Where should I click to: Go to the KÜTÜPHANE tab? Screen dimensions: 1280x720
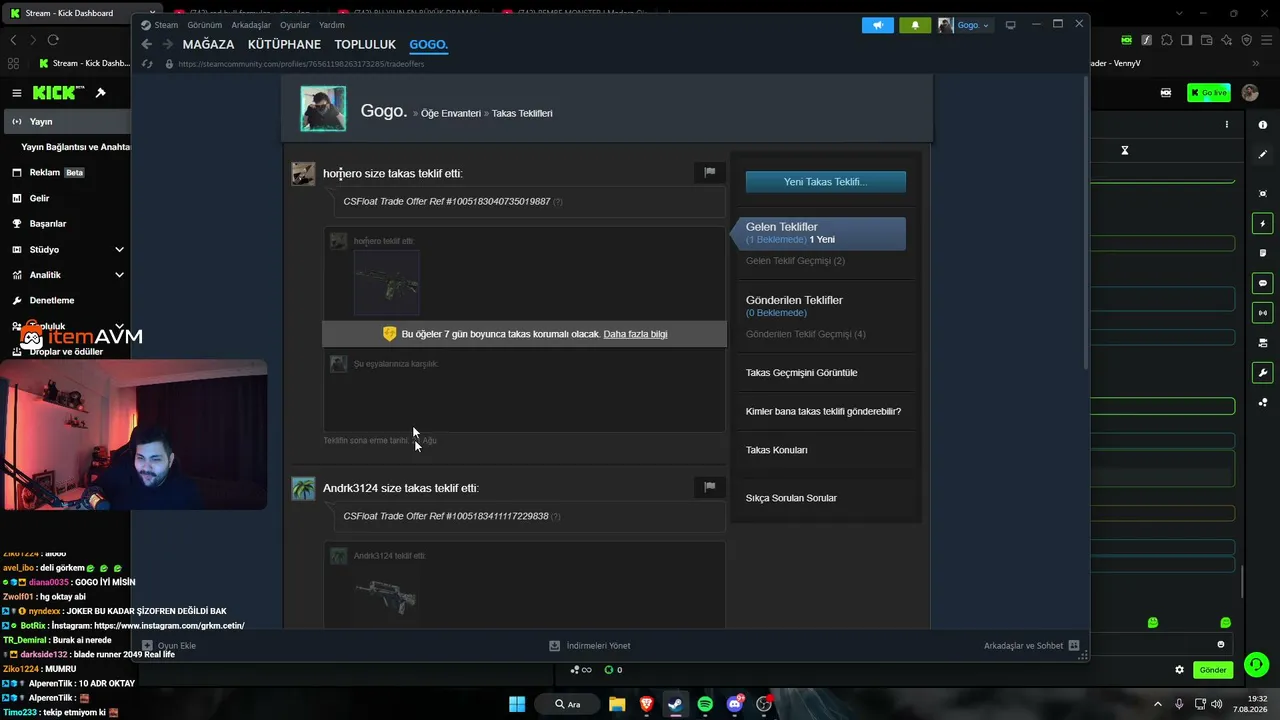pyautogui.click(x=284, y=45)
